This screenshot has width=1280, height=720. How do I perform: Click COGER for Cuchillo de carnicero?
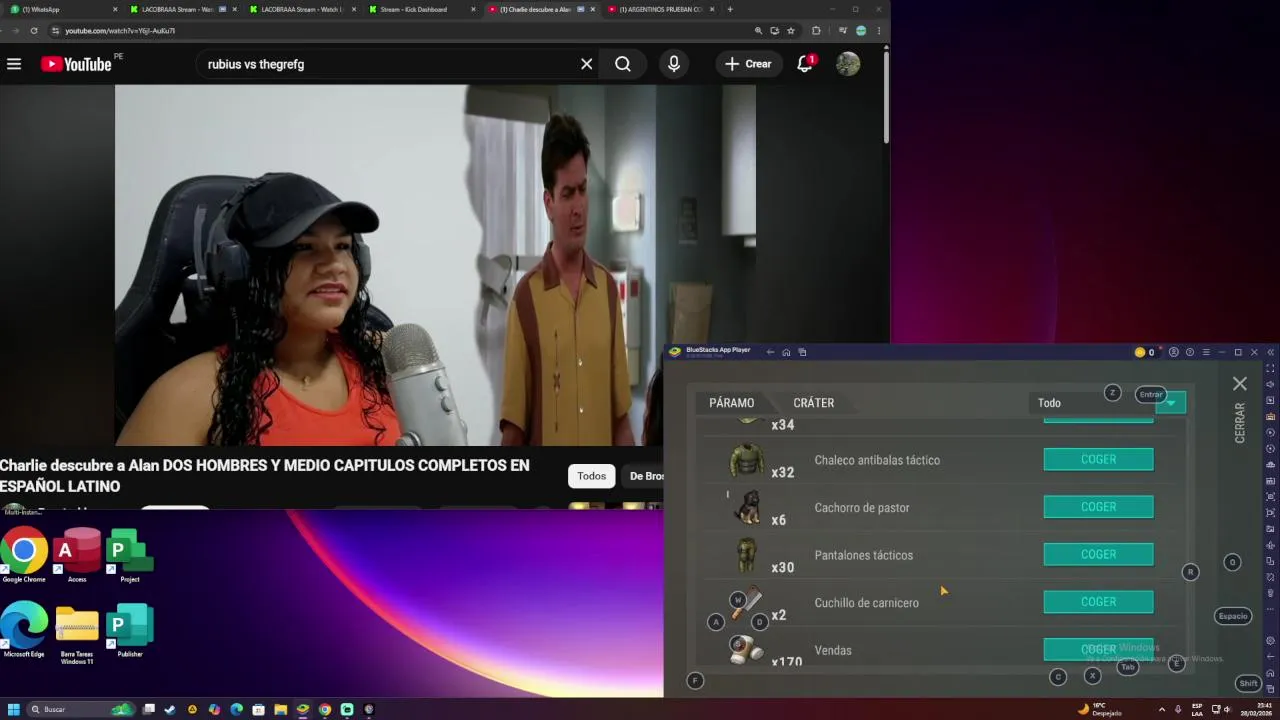point(1098,602)
